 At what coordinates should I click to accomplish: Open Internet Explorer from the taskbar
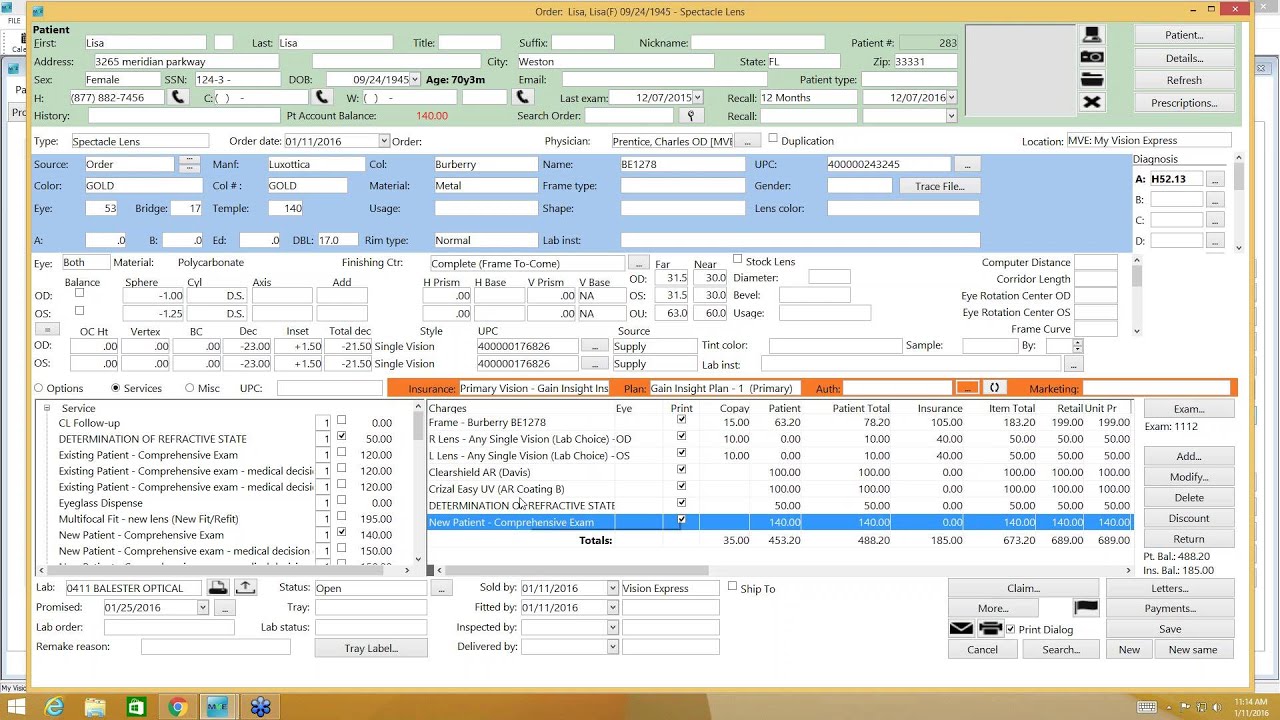coord(53,707)
